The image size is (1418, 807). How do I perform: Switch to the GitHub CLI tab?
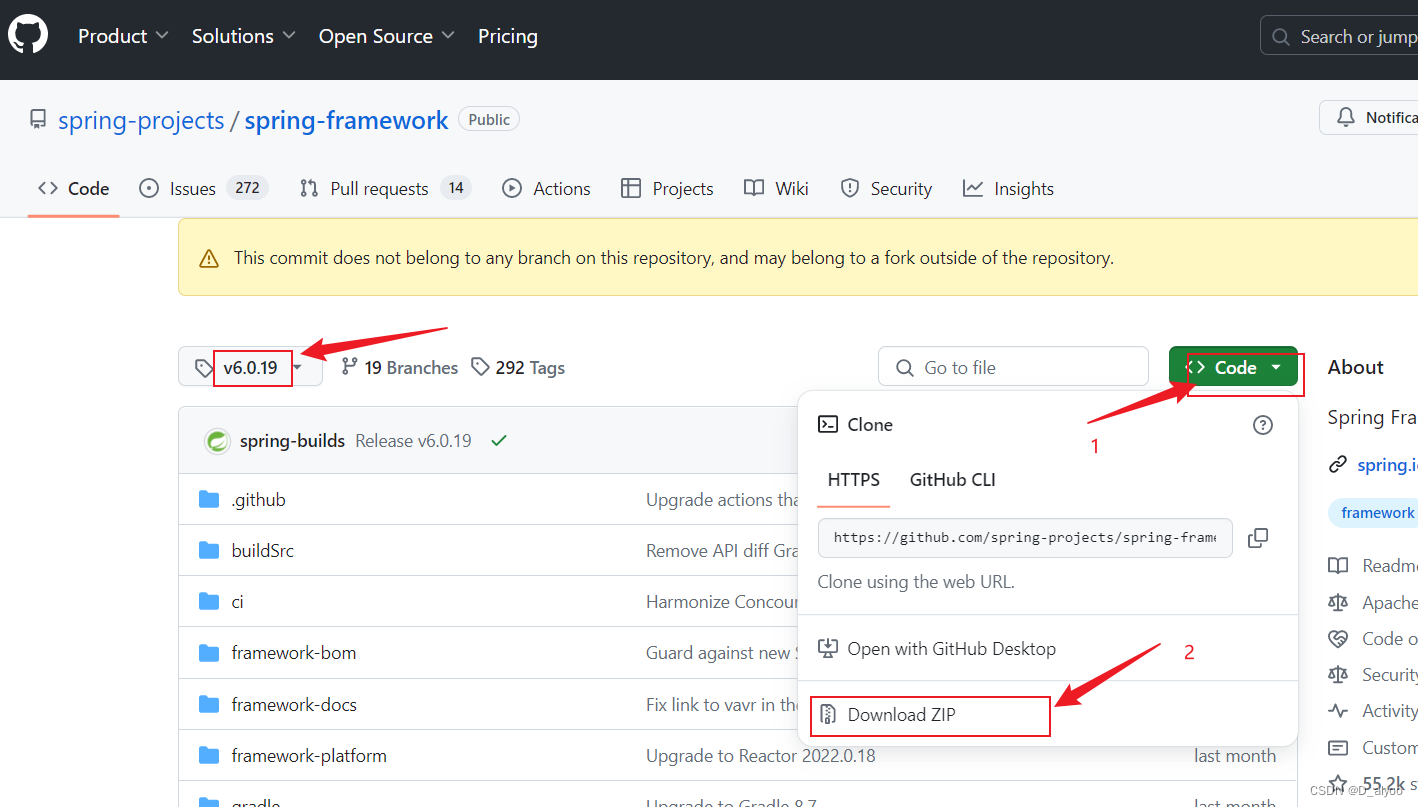[951, 479]
